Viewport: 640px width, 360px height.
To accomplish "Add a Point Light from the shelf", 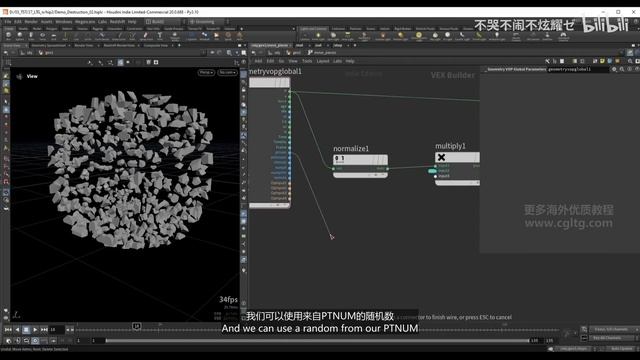I will tap(318, 36).
